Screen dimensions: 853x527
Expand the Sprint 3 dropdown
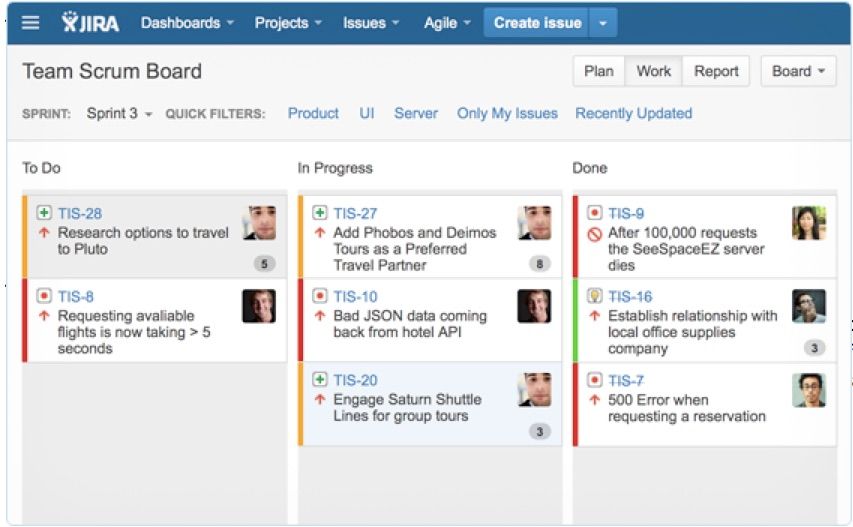pos(119,113)
